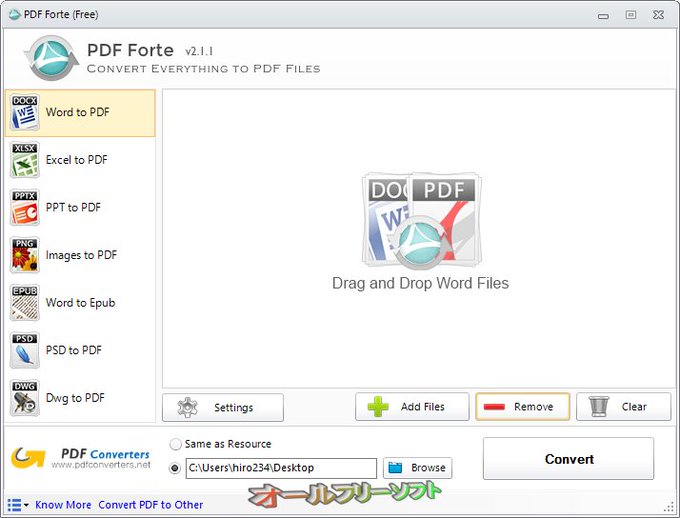Switch to PSD to PDF mode
The height and width of the screenshot is (518, 680).
(x=80, y=351)
